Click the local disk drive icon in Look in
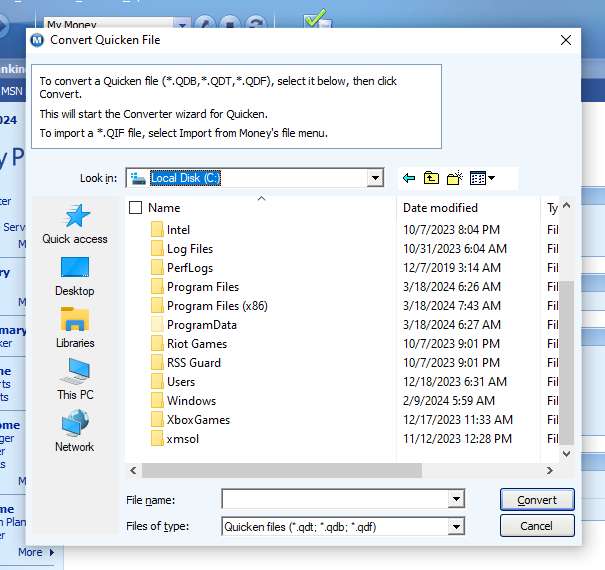The image size is (605, 570). click(138, 178)
